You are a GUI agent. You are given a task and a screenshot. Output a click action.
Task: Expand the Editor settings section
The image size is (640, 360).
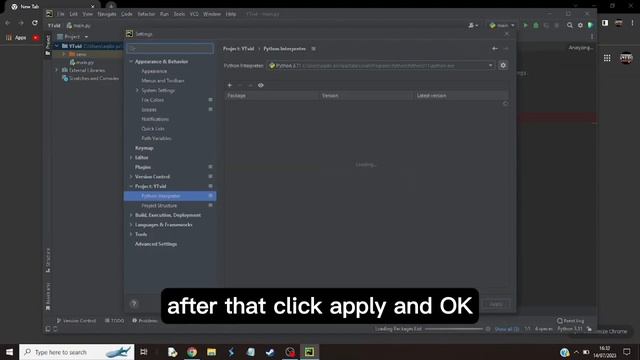pos(131,158)
